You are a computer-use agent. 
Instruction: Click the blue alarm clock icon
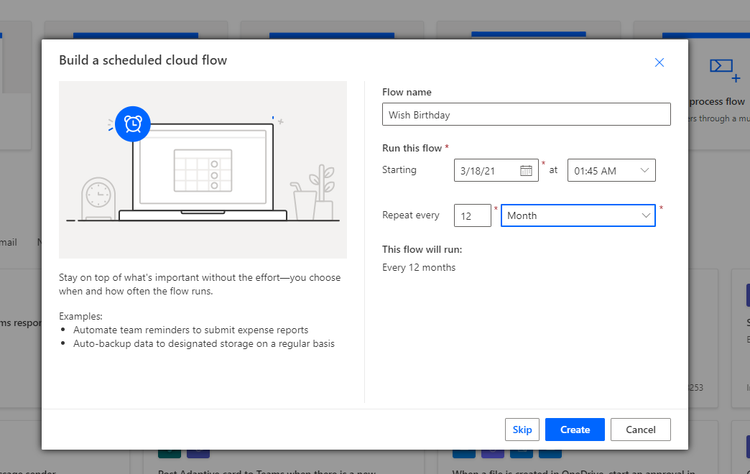point(132,124)
